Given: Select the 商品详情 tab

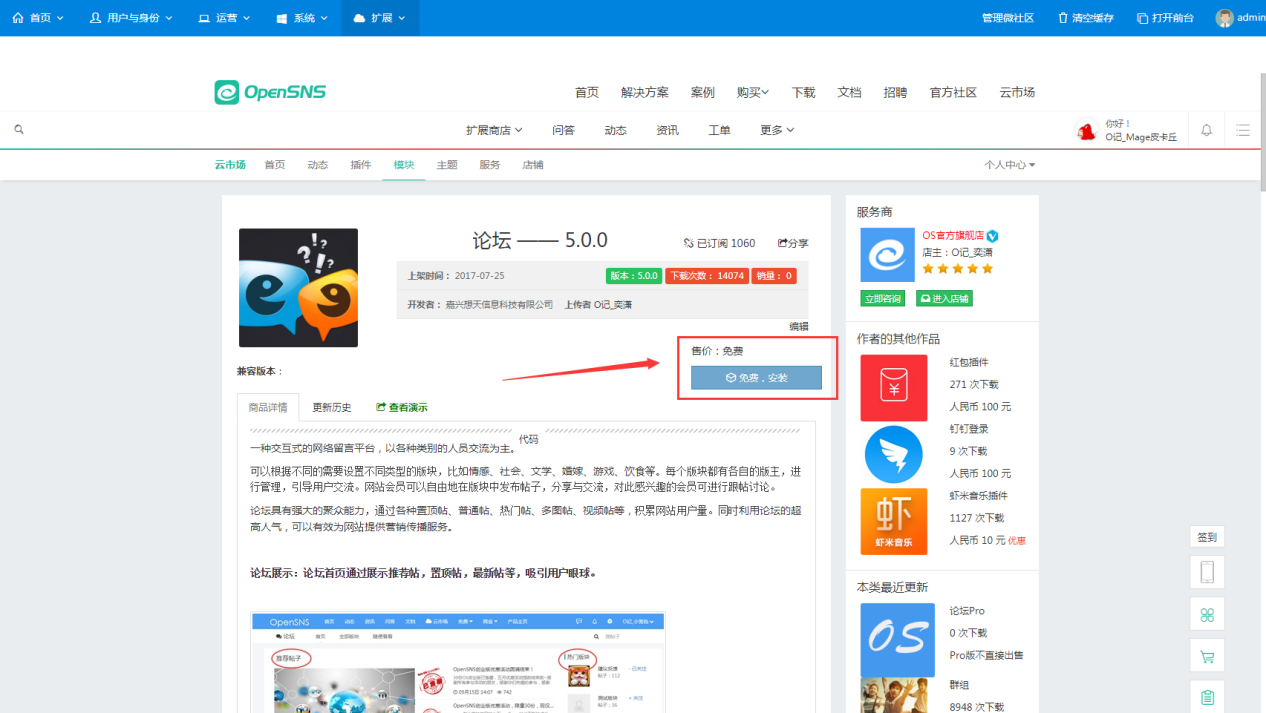Looking at the screenshot, I should [268, 407].
